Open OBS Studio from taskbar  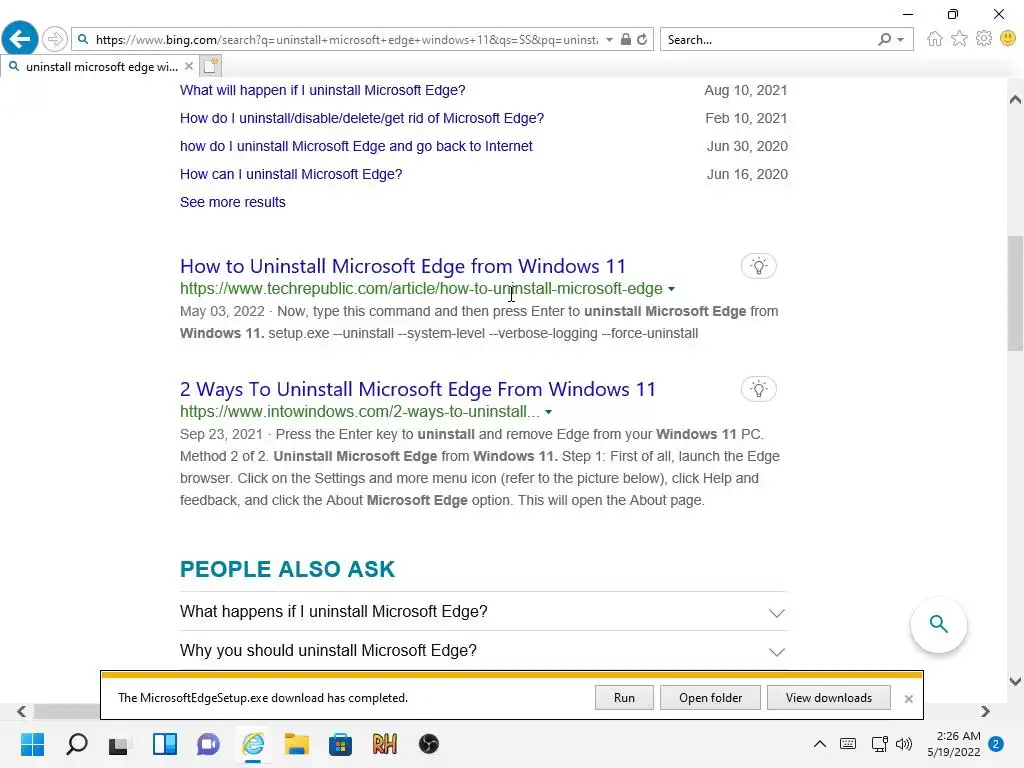(x=428, y=744)
